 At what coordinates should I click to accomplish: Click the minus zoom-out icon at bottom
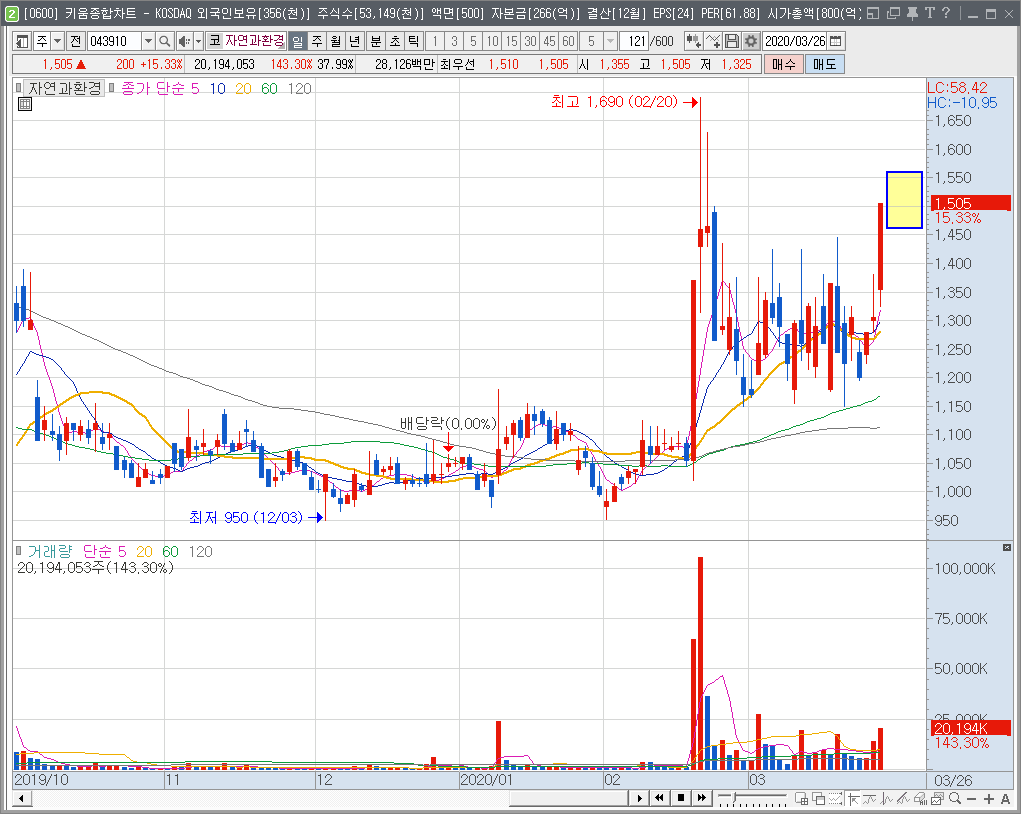(x=972, y=798)
